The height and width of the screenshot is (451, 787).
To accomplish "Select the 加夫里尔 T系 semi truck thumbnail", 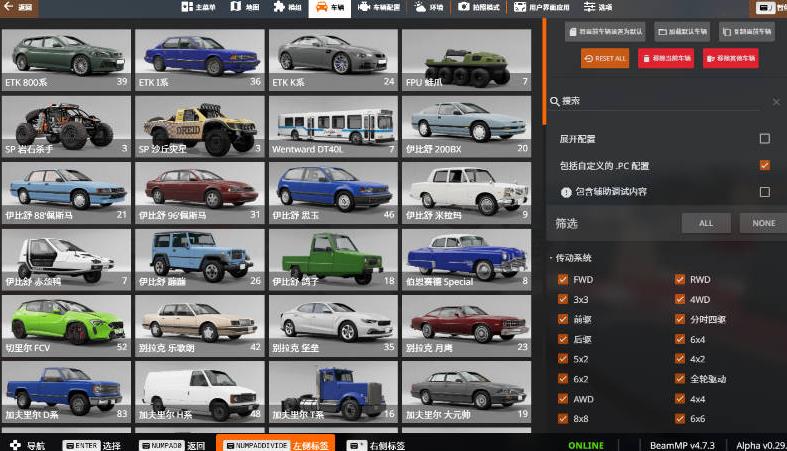I will pyautogui.click(x=333, y=392).
